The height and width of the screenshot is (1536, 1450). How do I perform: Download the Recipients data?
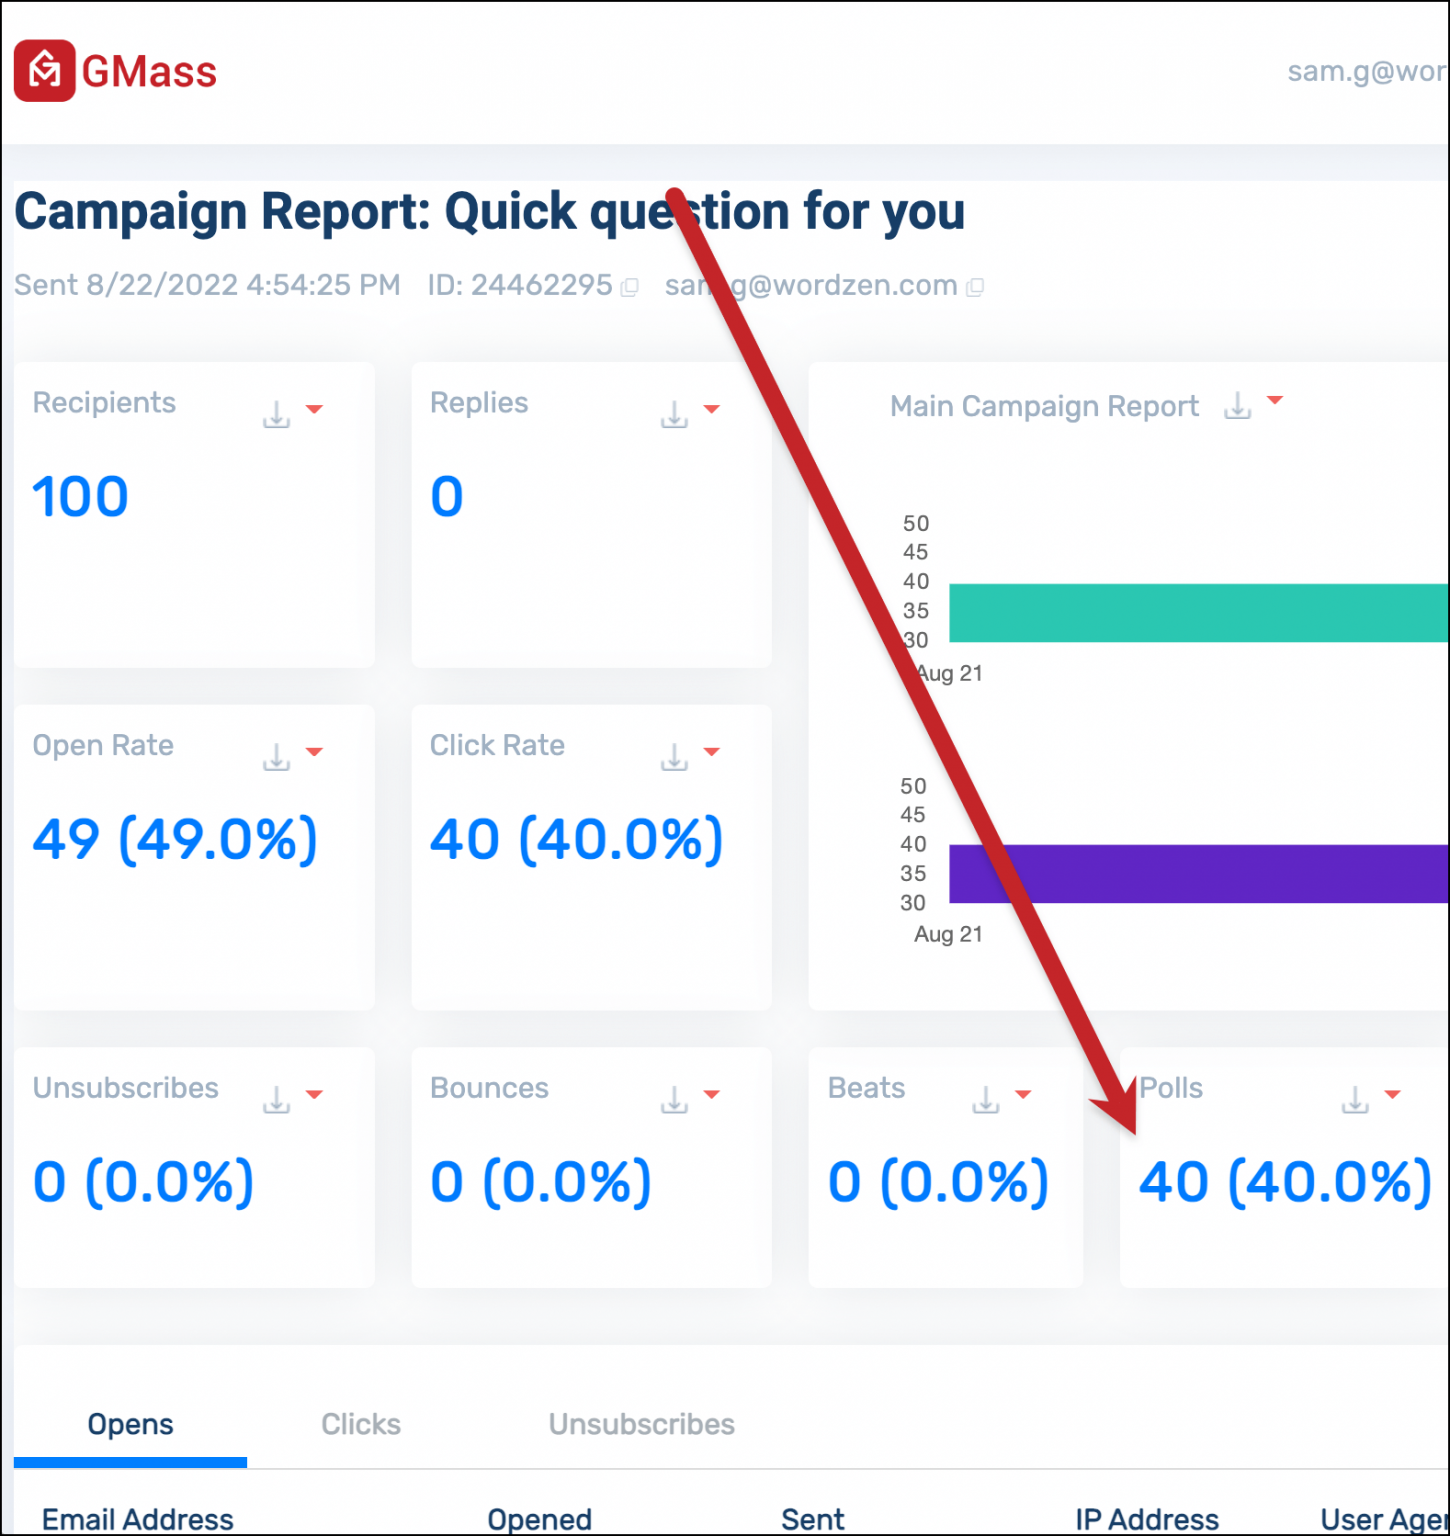tap(276, 411)
